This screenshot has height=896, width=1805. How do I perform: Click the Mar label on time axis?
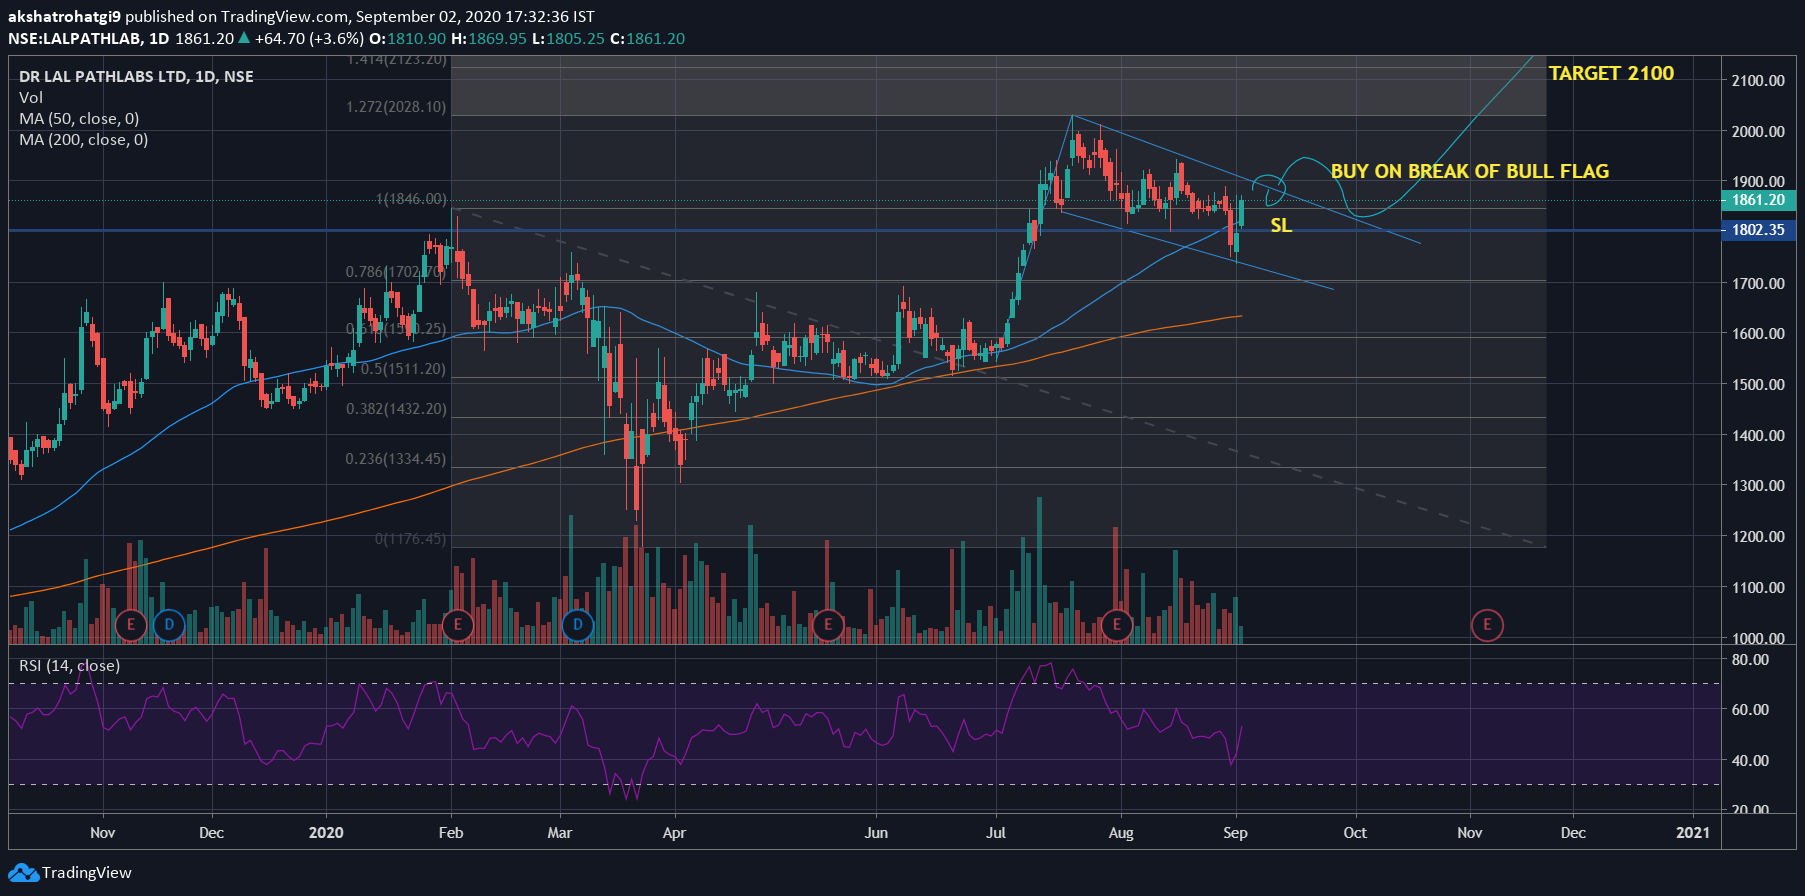(x=560, y=832)
